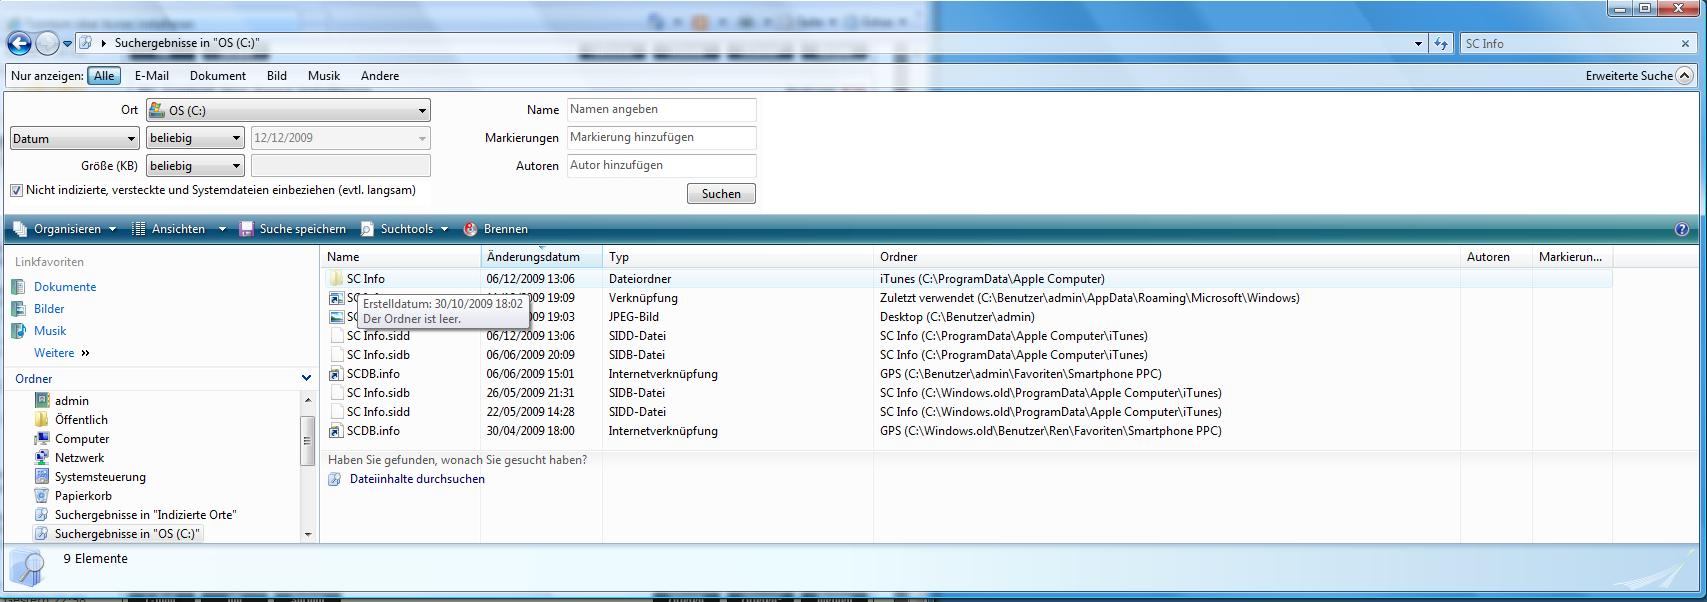Click the help question mark icon
This screenshot has width=1707, height=602.
1682,229
